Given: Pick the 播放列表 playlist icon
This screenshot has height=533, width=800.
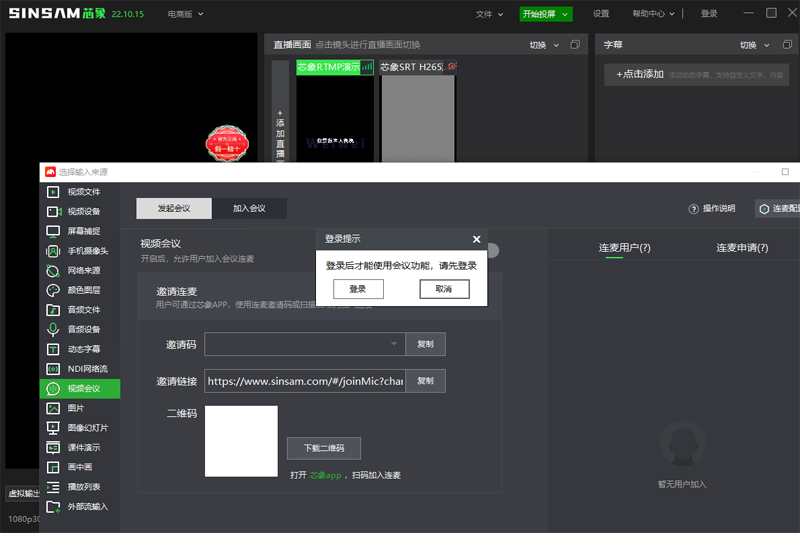Looking at the screenshot, I should (x=53, y=487).
